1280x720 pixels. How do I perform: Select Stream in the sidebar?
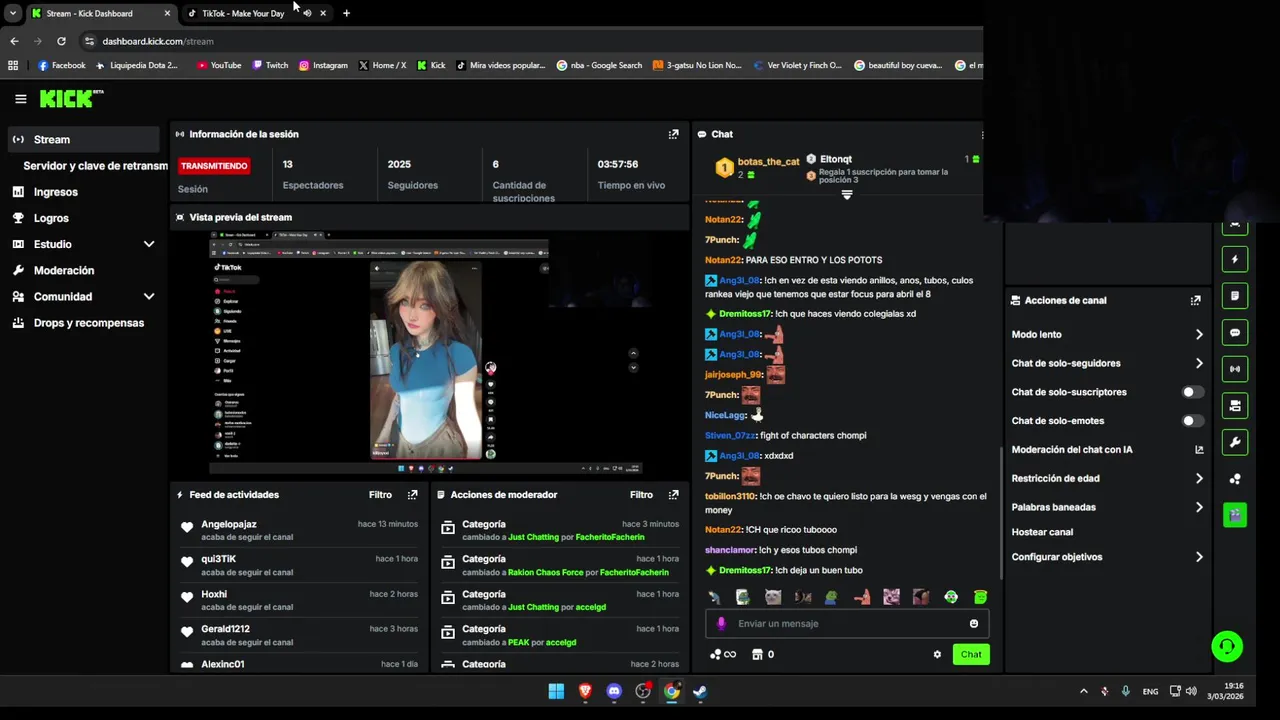click(x=83, y=140)
